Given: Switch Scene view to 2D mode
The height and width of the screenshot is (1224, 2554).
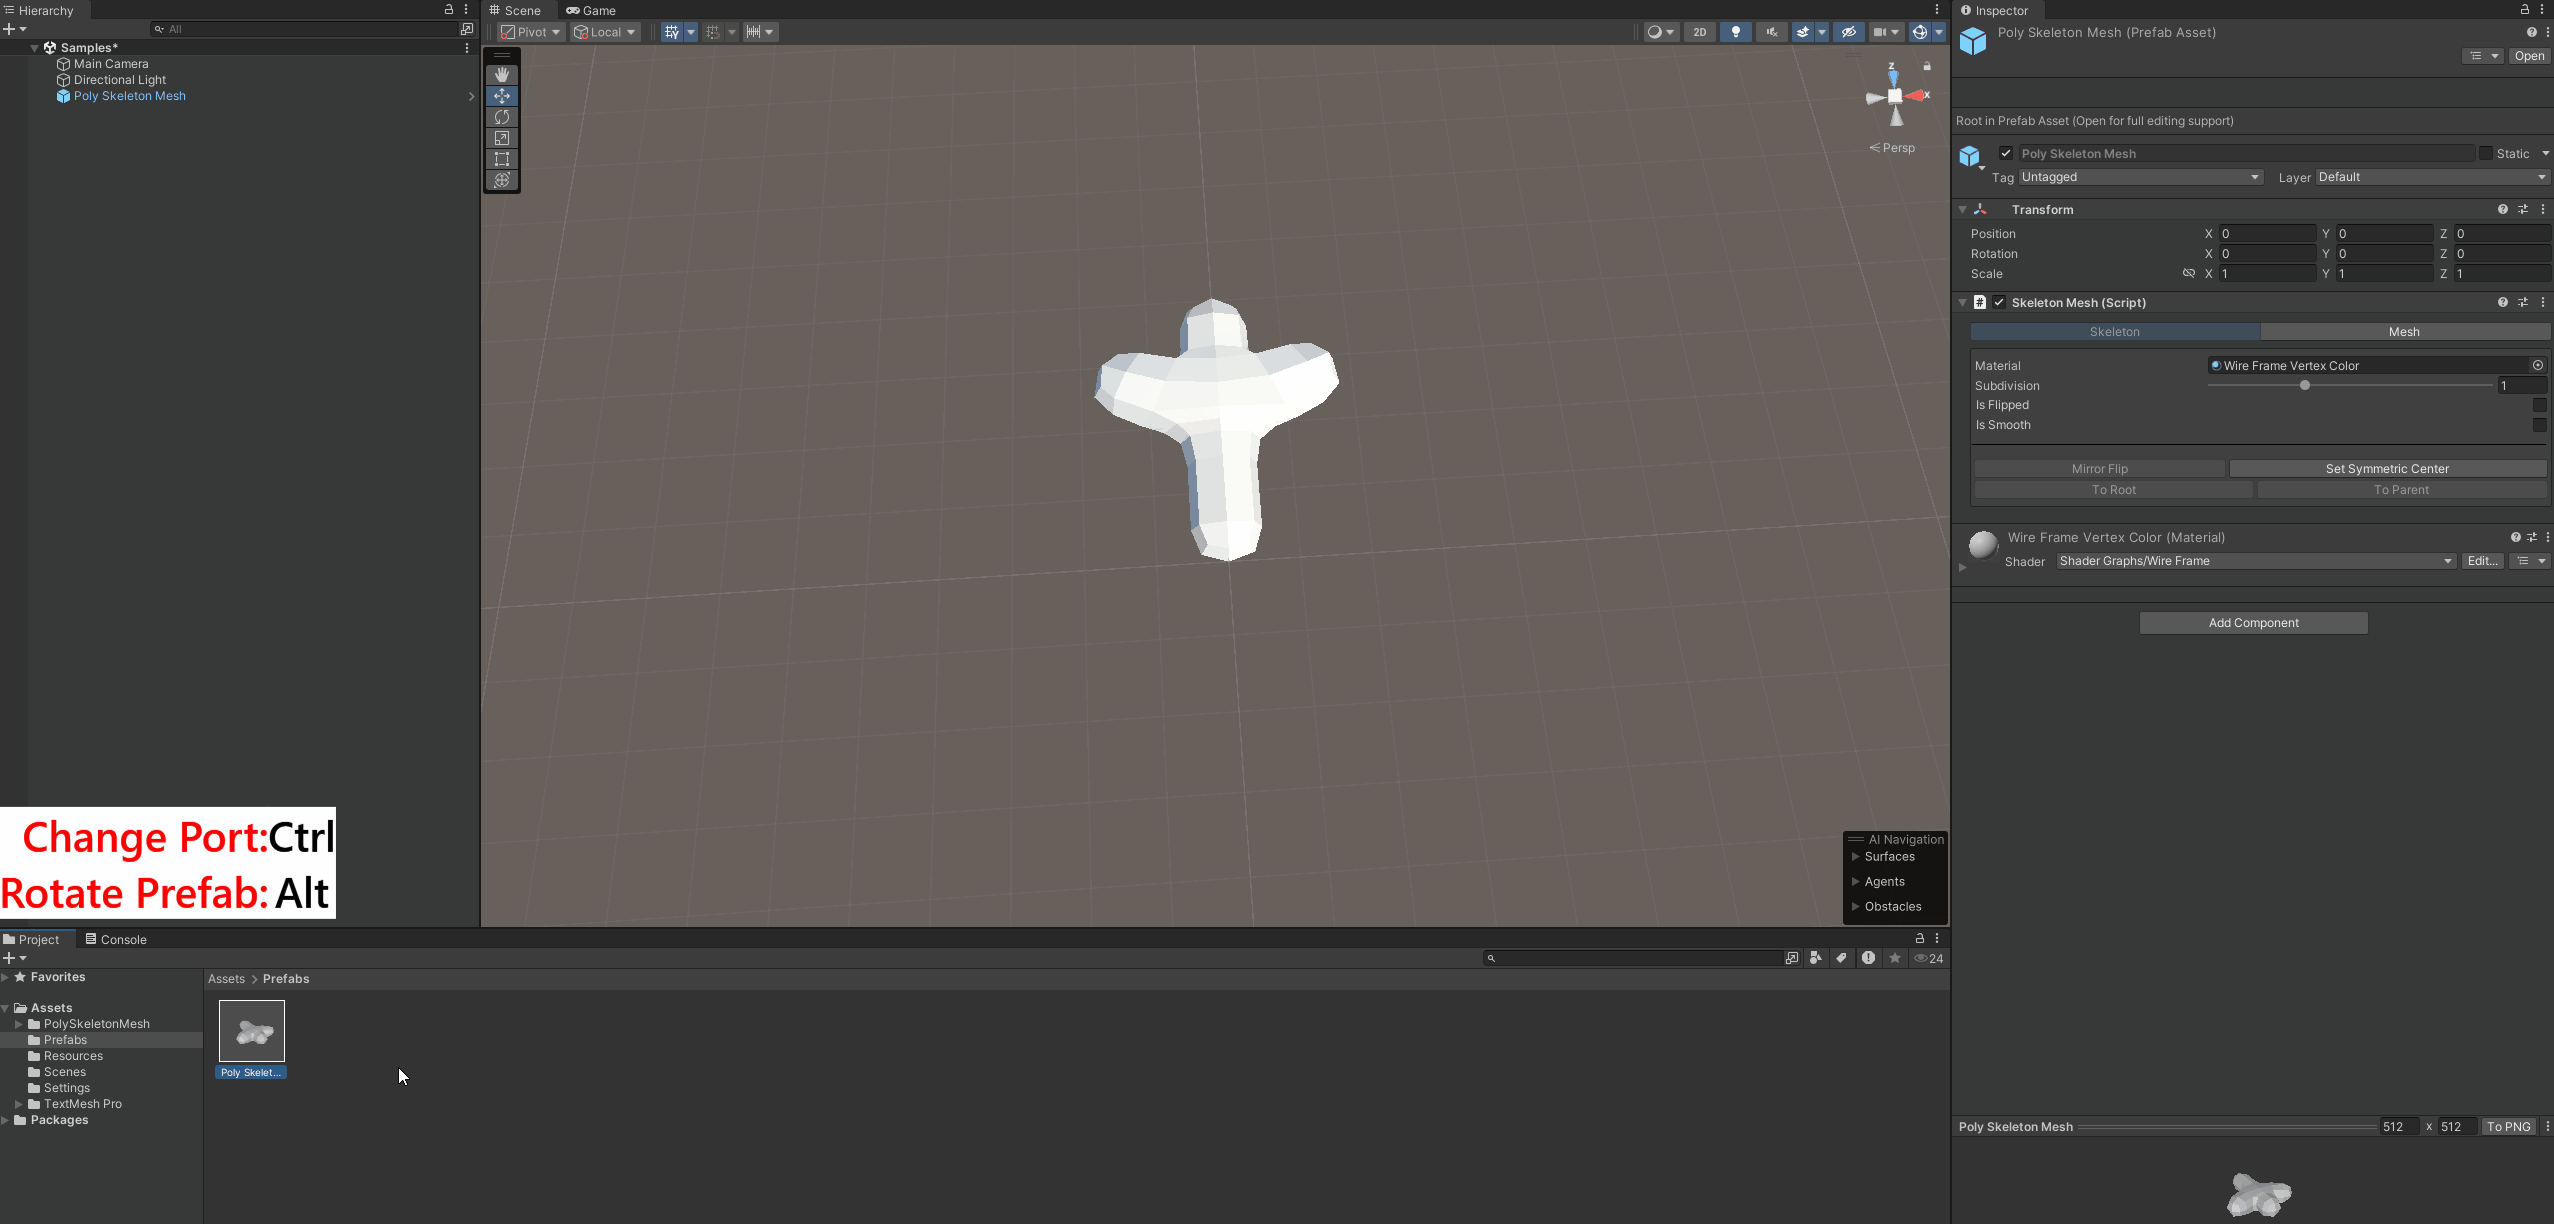Looking at the screenshot, I should (1698, 32).
